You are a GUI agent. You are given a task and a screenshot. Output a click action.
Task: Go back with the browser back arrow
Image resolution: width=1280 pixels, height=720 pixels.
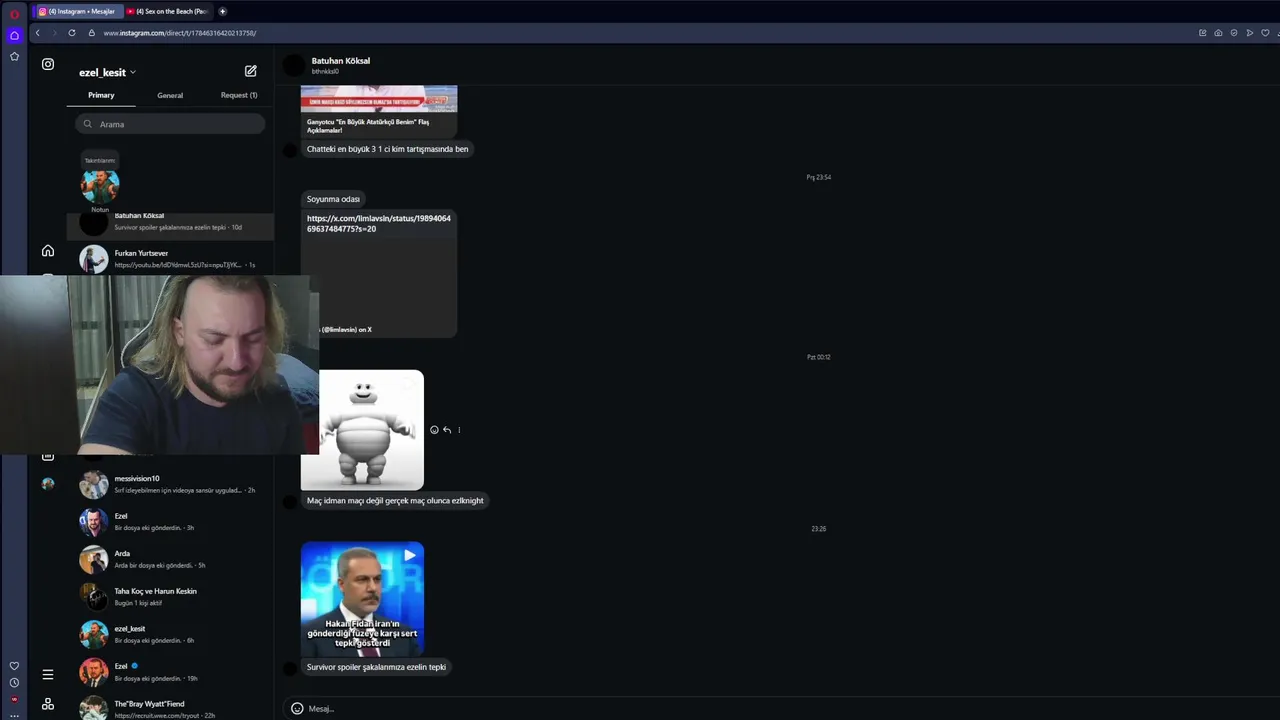tap(38, 33)
